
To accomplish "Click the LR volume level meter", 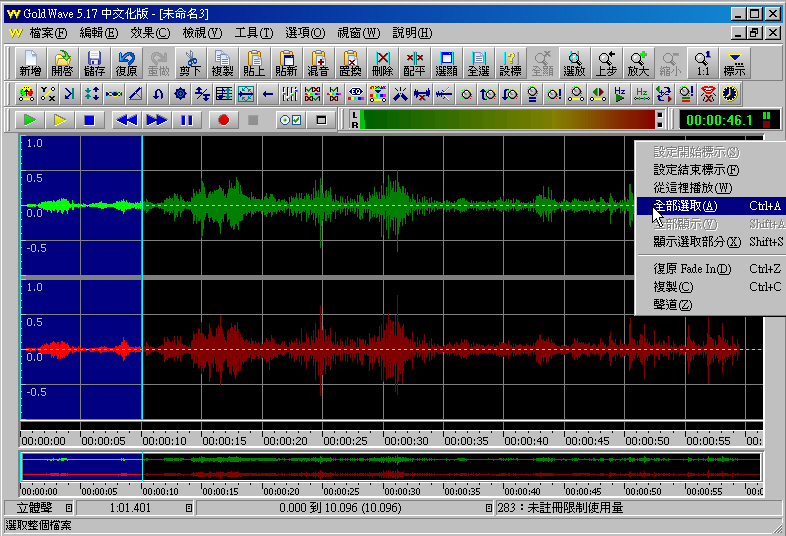I will pos(507,120).
